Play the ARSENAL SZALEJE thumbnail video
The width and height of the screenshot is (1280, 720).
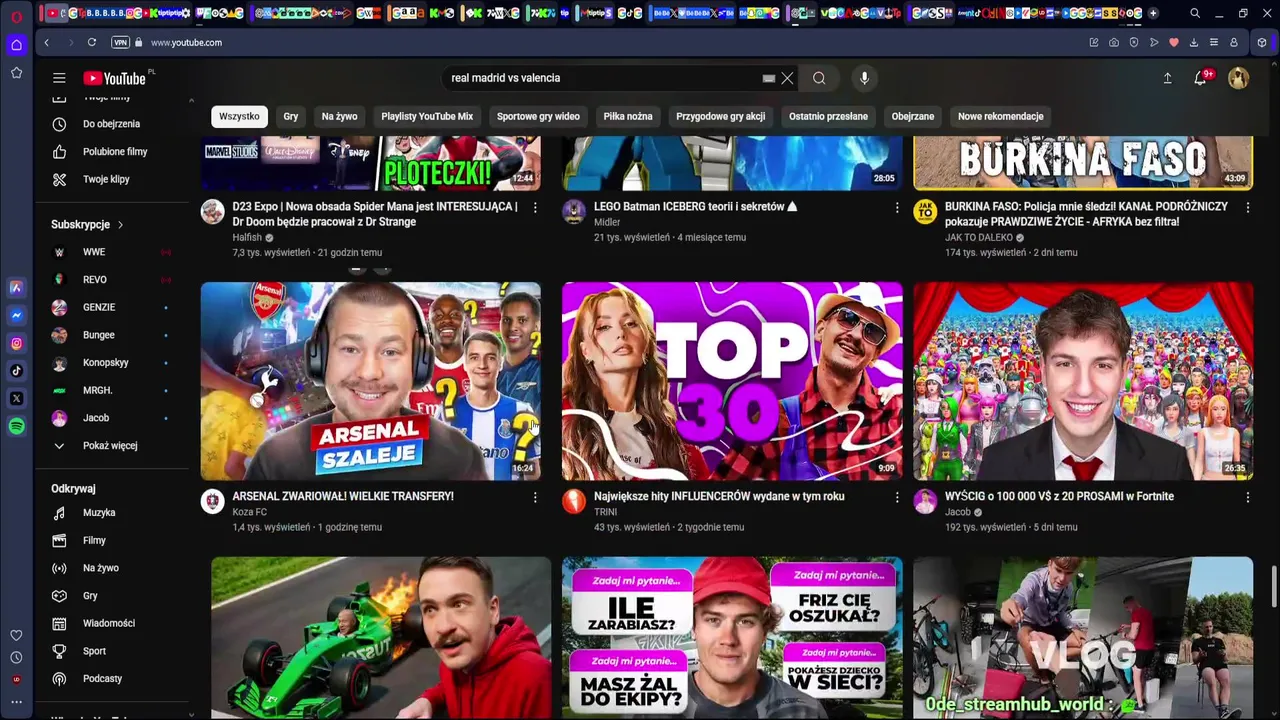371,381
